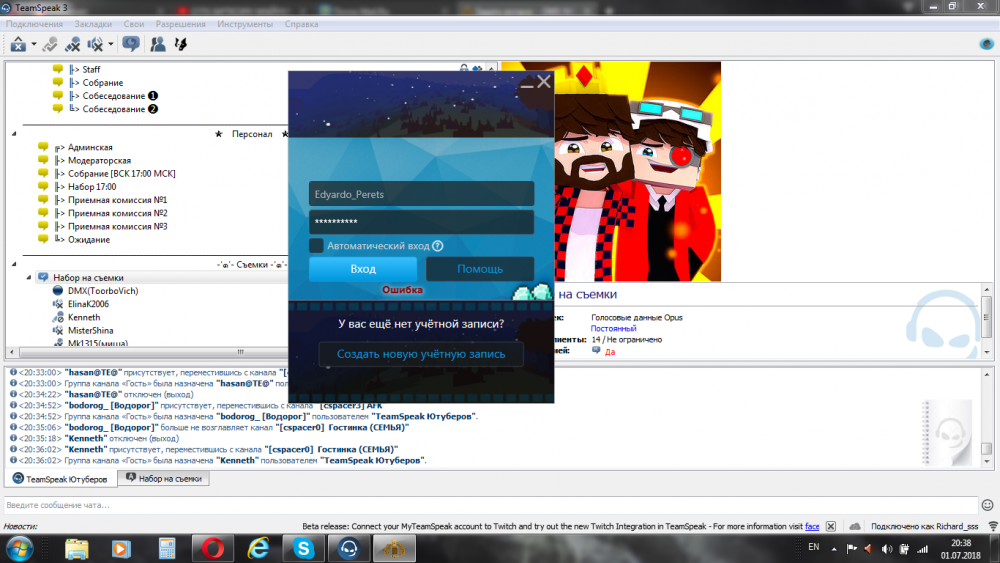The height and width of the screenshot is (563, 1000).
Task: Collapse the Набор на съемки channel
Action: [x=27, y=277]
